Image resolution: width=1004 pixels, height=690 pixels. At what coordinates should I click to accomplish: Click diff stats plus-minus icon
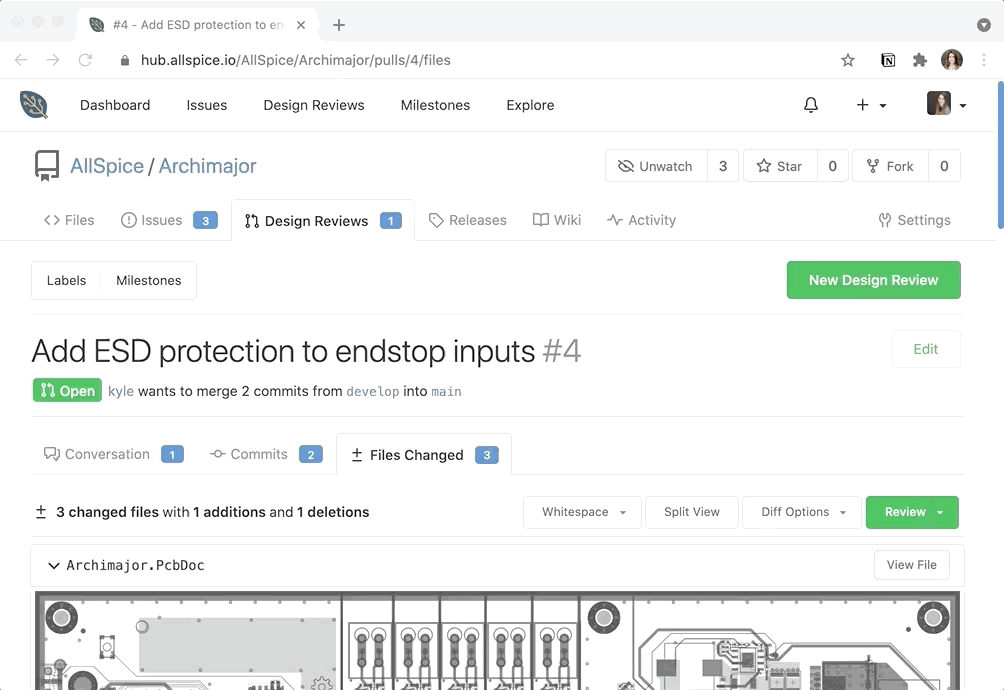pos(41,512)
